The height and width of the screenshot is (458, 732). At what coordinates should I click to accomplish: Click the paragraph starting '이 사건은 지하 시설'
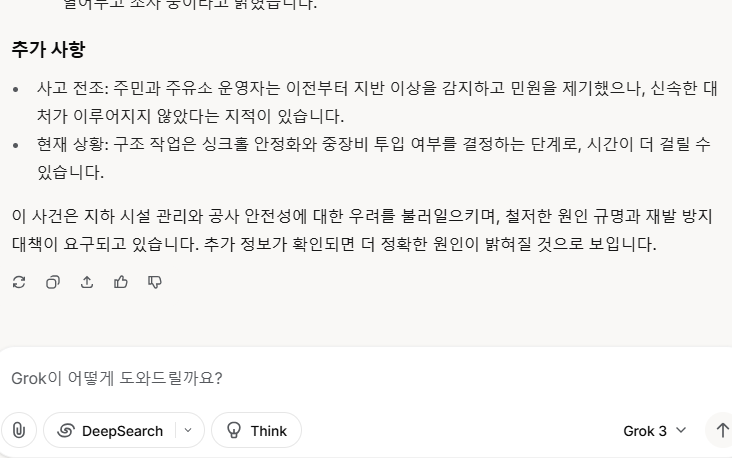[x=362, y=230]
